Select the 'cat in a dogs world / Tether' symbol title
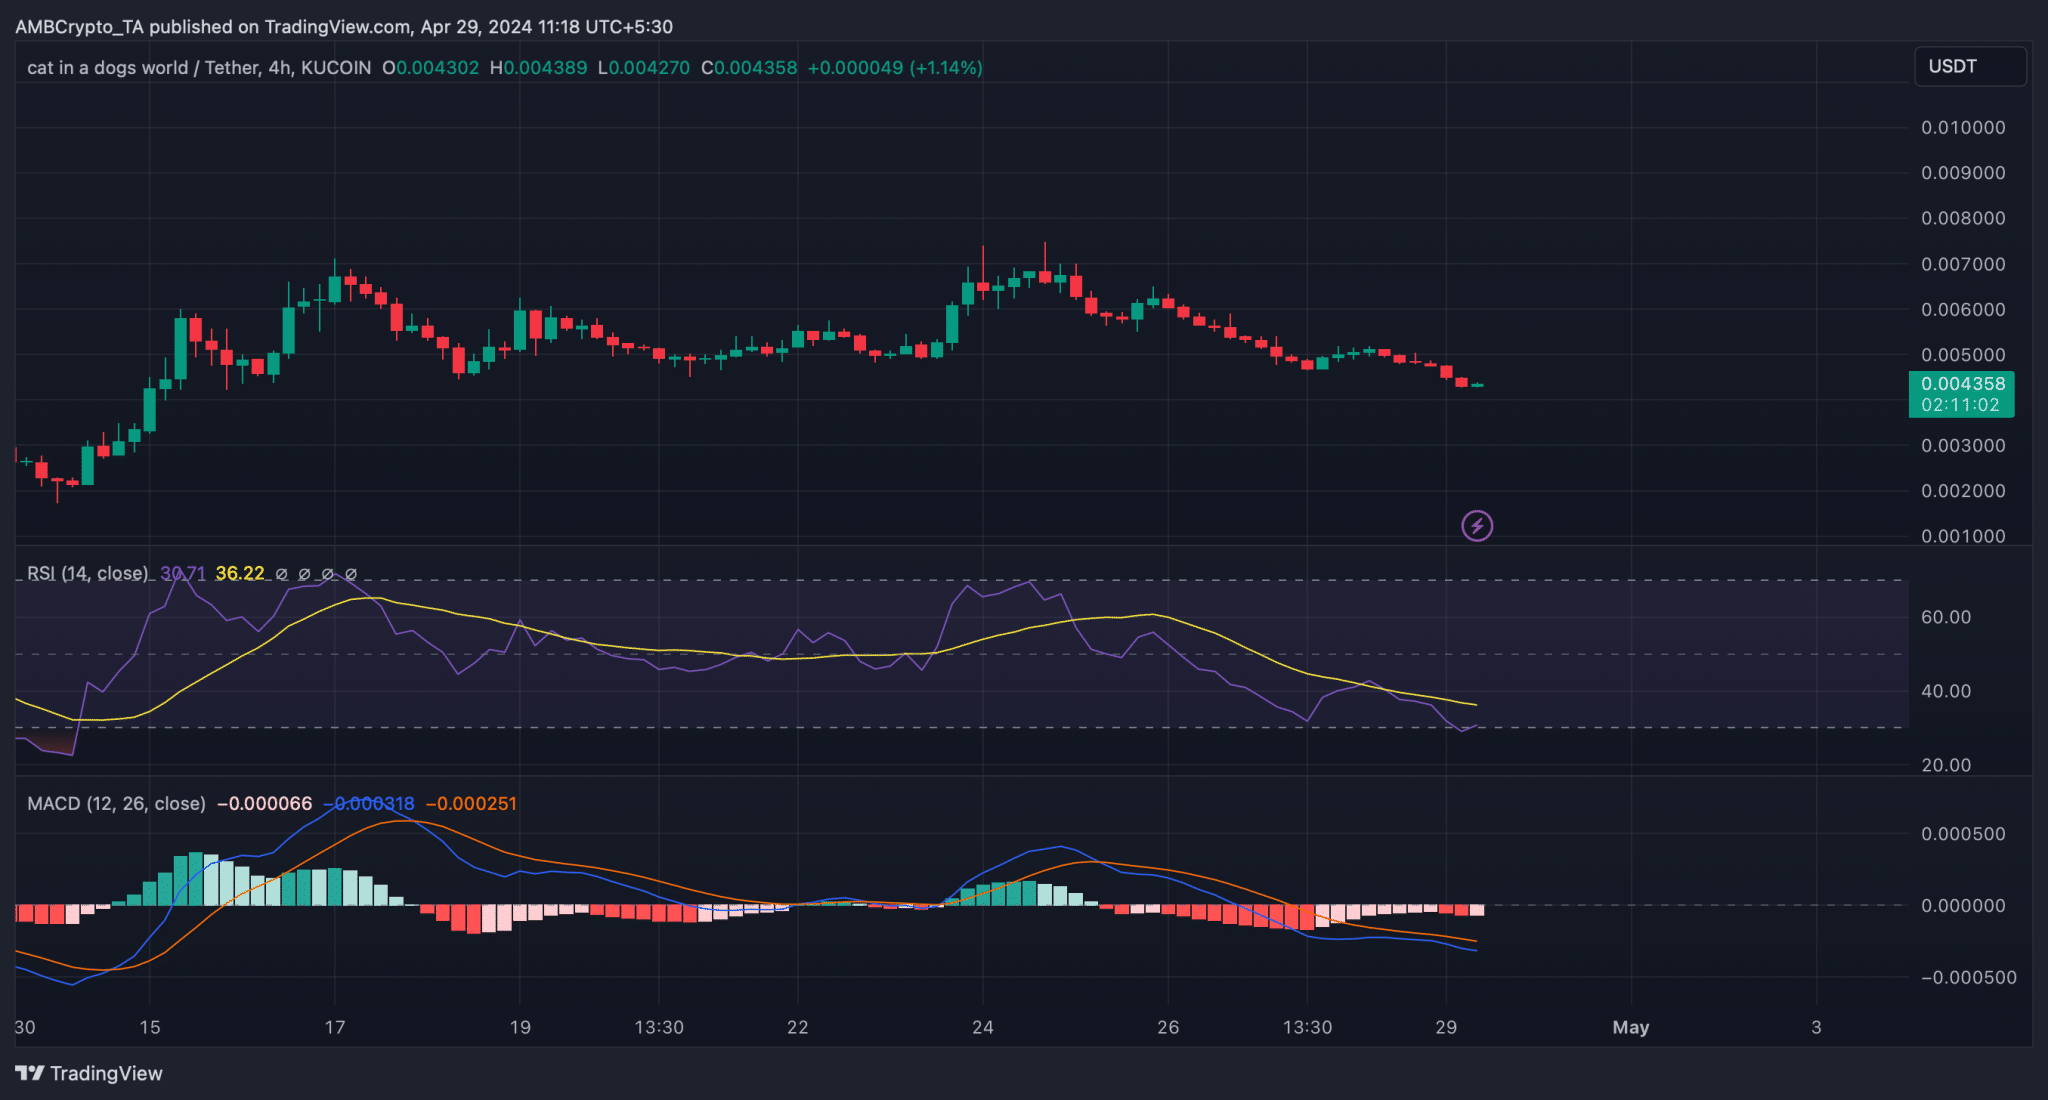This screenshot has width=2048, height=1100. 144,68
